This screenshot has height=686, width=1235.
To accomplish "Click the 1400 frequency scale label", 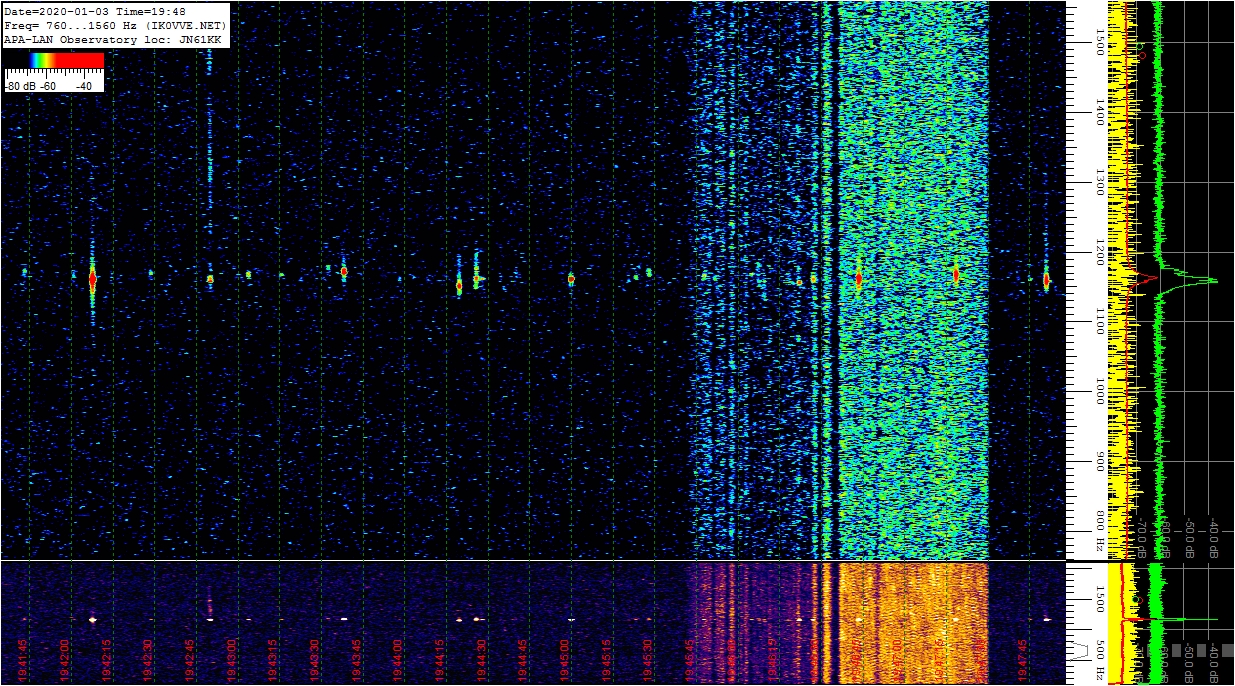I will (x=1099, y=110).
